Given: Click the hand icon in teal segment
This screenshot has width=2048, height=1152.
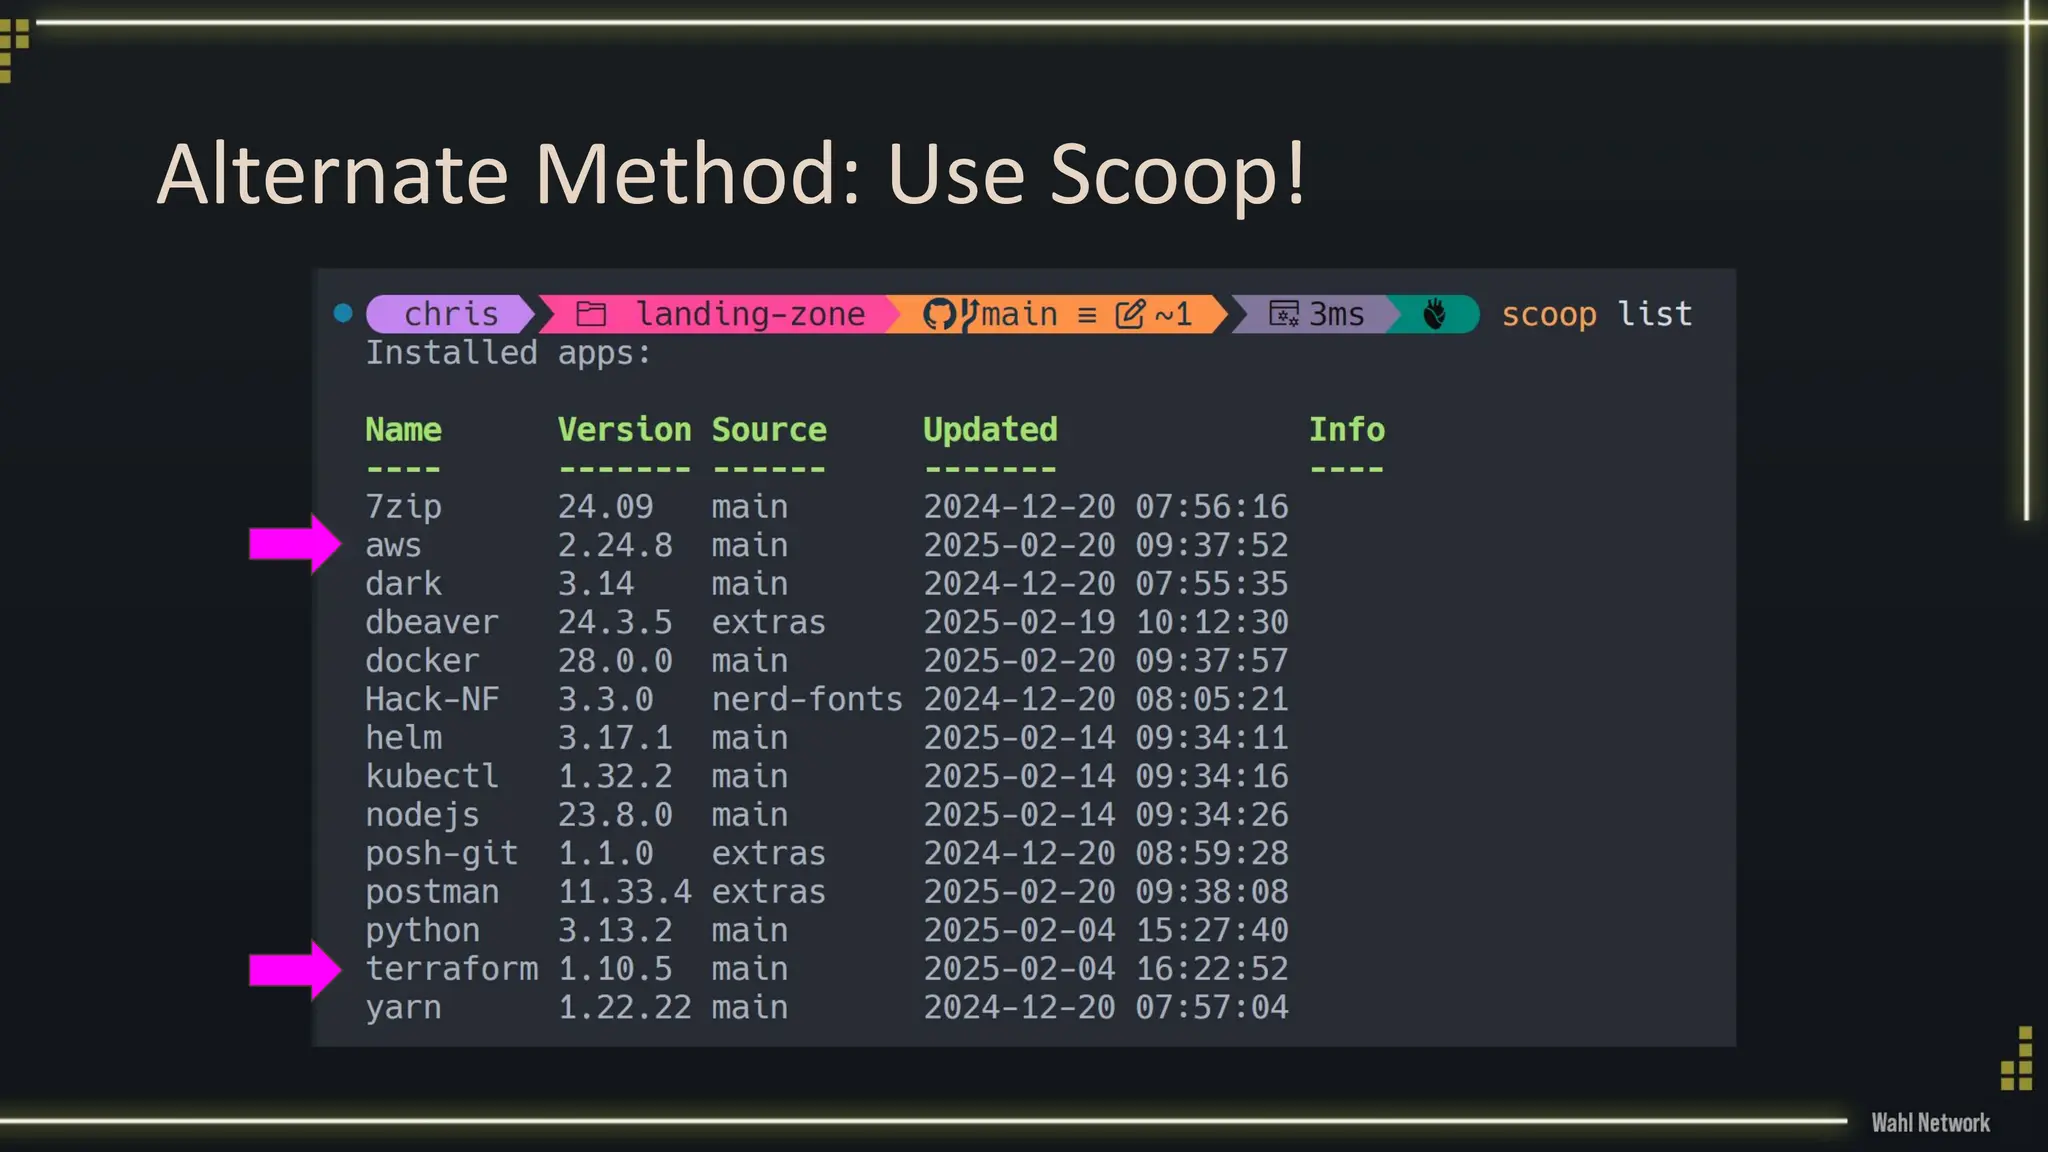Looking at the screenshot, I should click(1434, 314).
